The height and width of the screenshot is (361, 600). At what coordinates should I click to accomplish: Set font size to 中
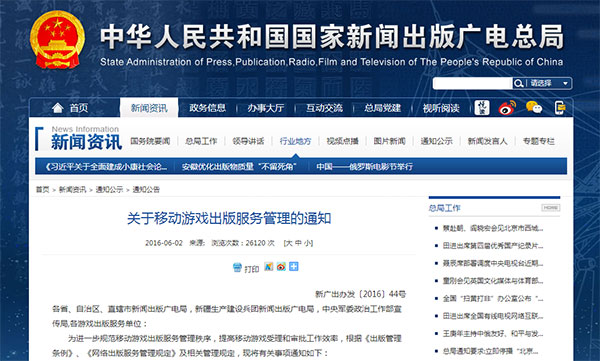[x=298, y=243]
